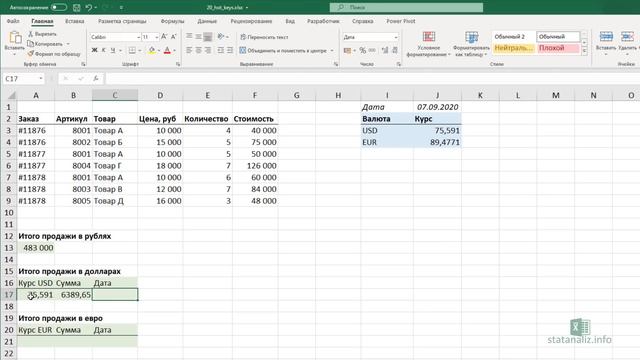Apply the yellow fill color bucket
Viewport: 640px width, 360px height.
151,50
